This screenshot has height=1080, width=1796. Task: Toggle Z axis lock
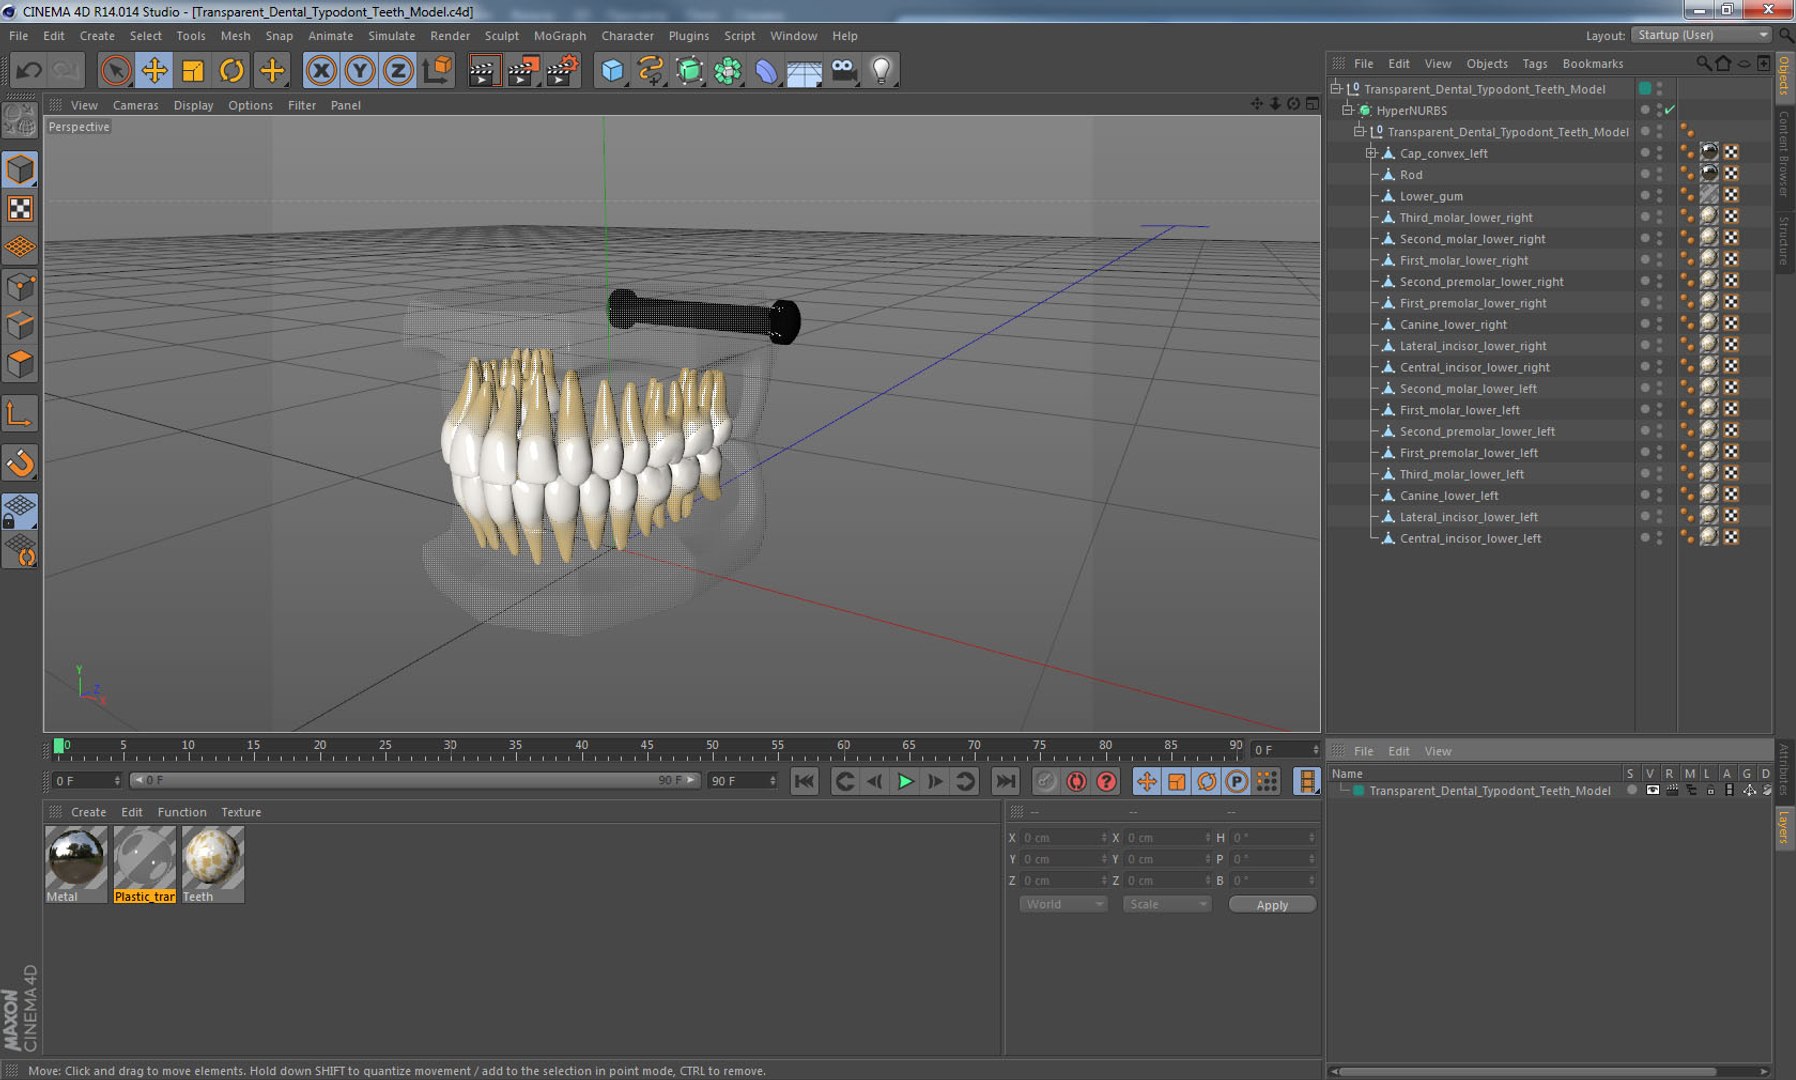(x=398, y=70)
